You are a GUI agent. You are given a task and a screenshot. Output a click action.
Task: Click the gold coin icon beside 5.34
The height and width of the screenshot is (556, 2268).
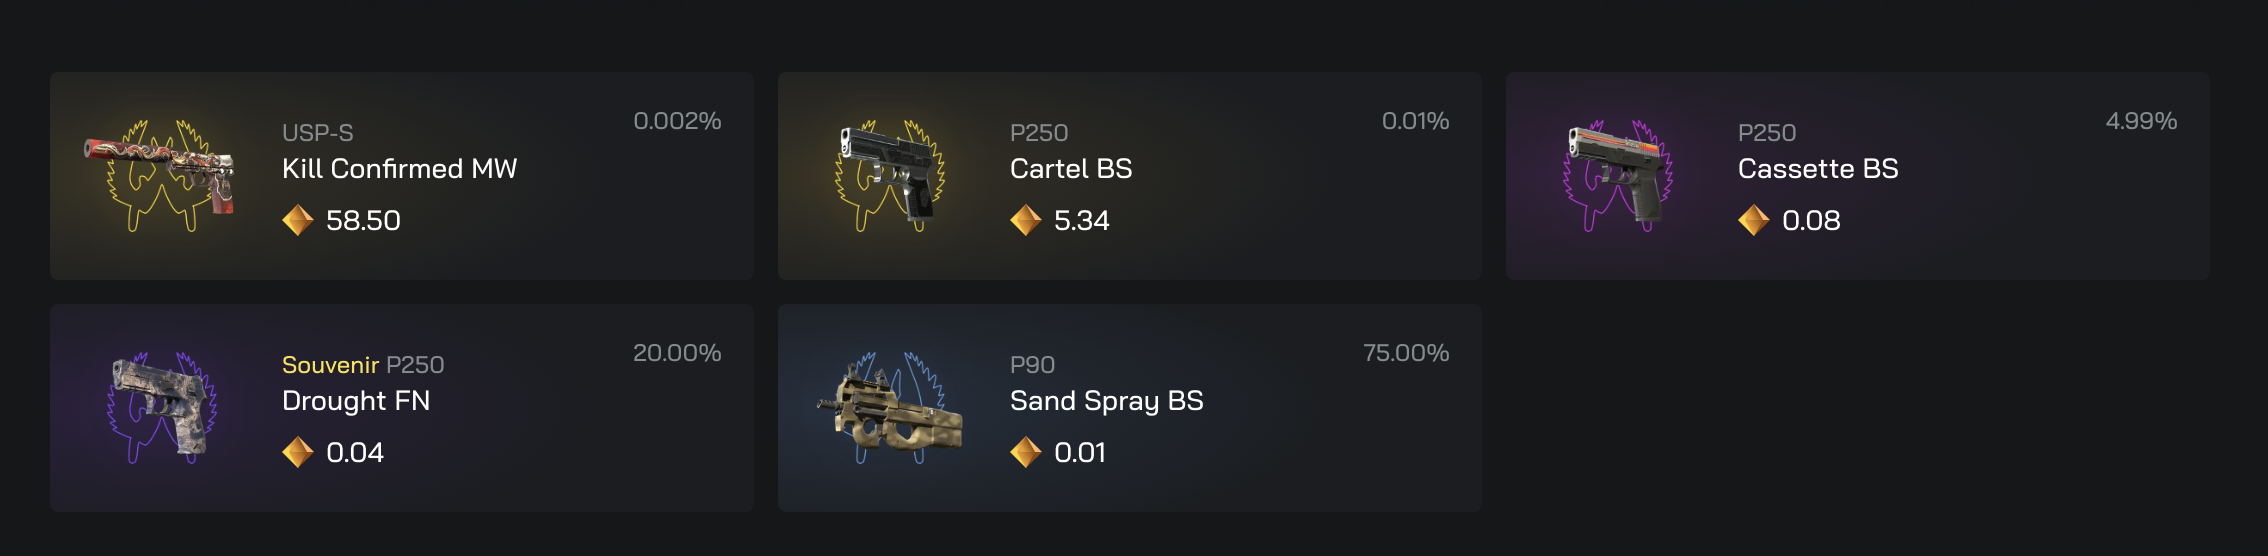pyautogui.click(x=1026, y=220)
